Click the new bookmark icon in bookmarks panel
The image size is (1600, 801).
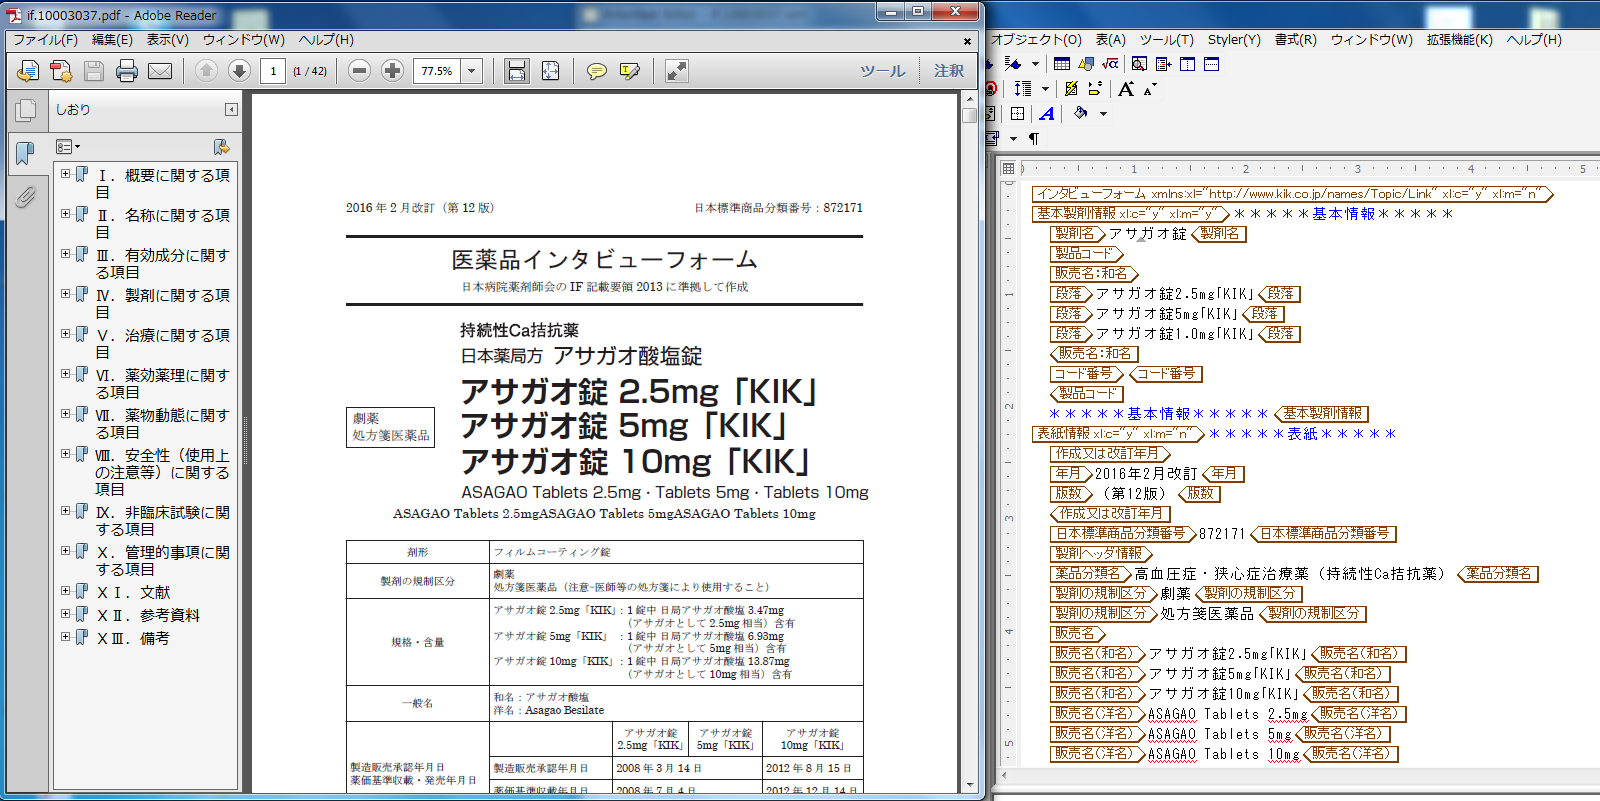pos(221,147)
